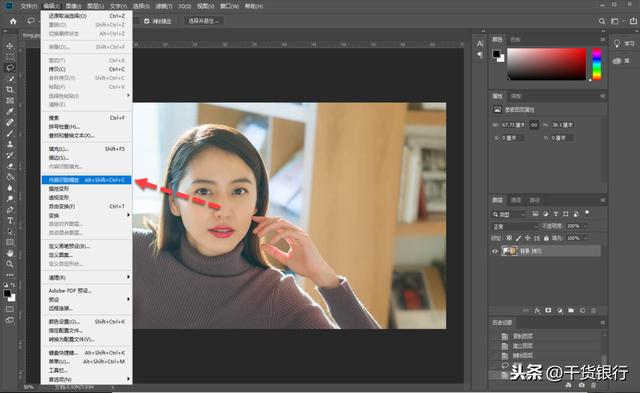Viewport: 640px width, 393px height.
Task: Choose 键盘快捷键 menu entry
Action: 87,353
